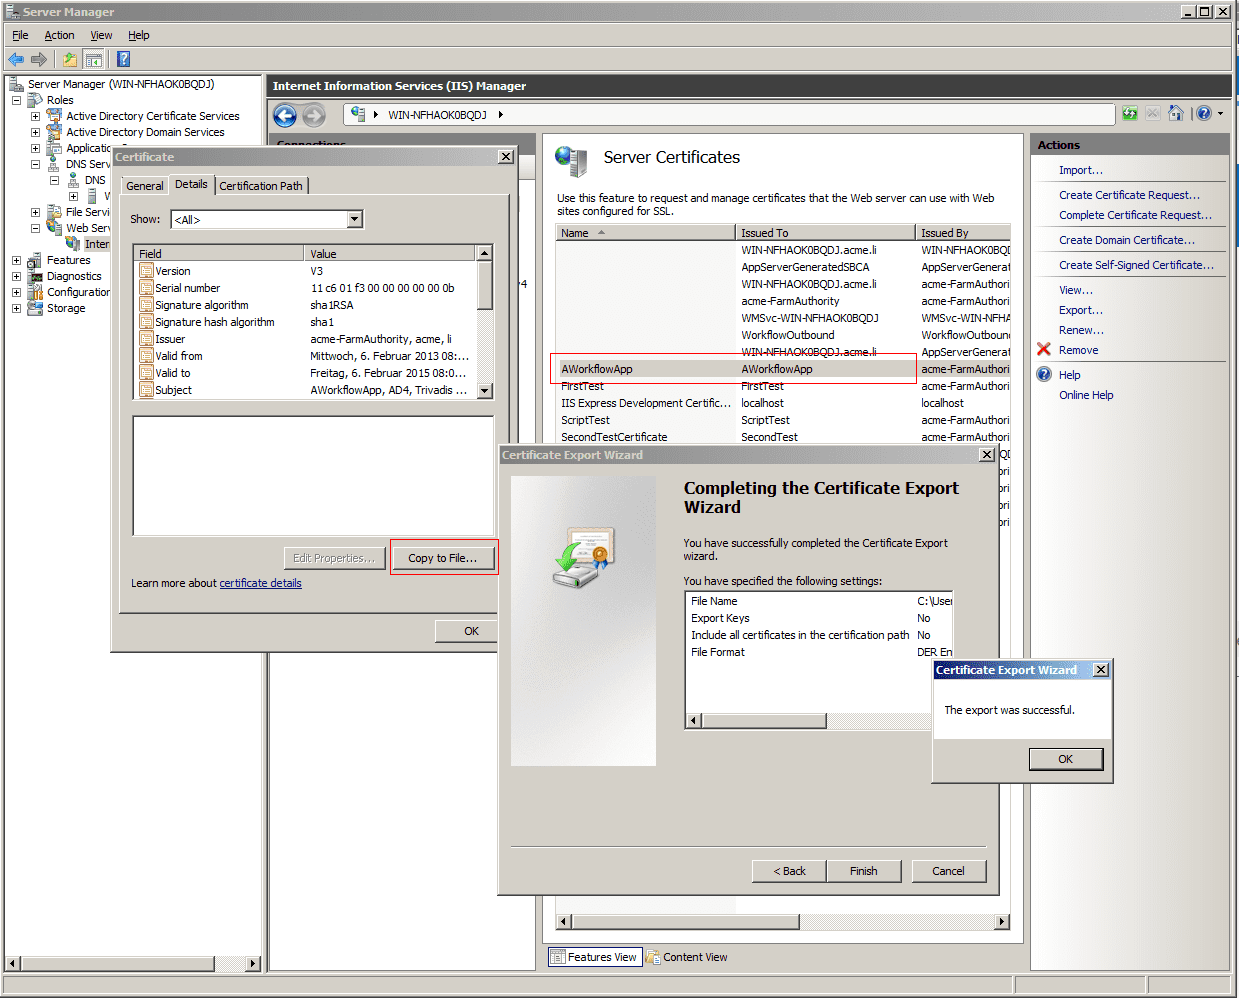This screenshot has height=998, width=1239.
Task: Switch to the Certification Path tab
Action: [260, 186]
